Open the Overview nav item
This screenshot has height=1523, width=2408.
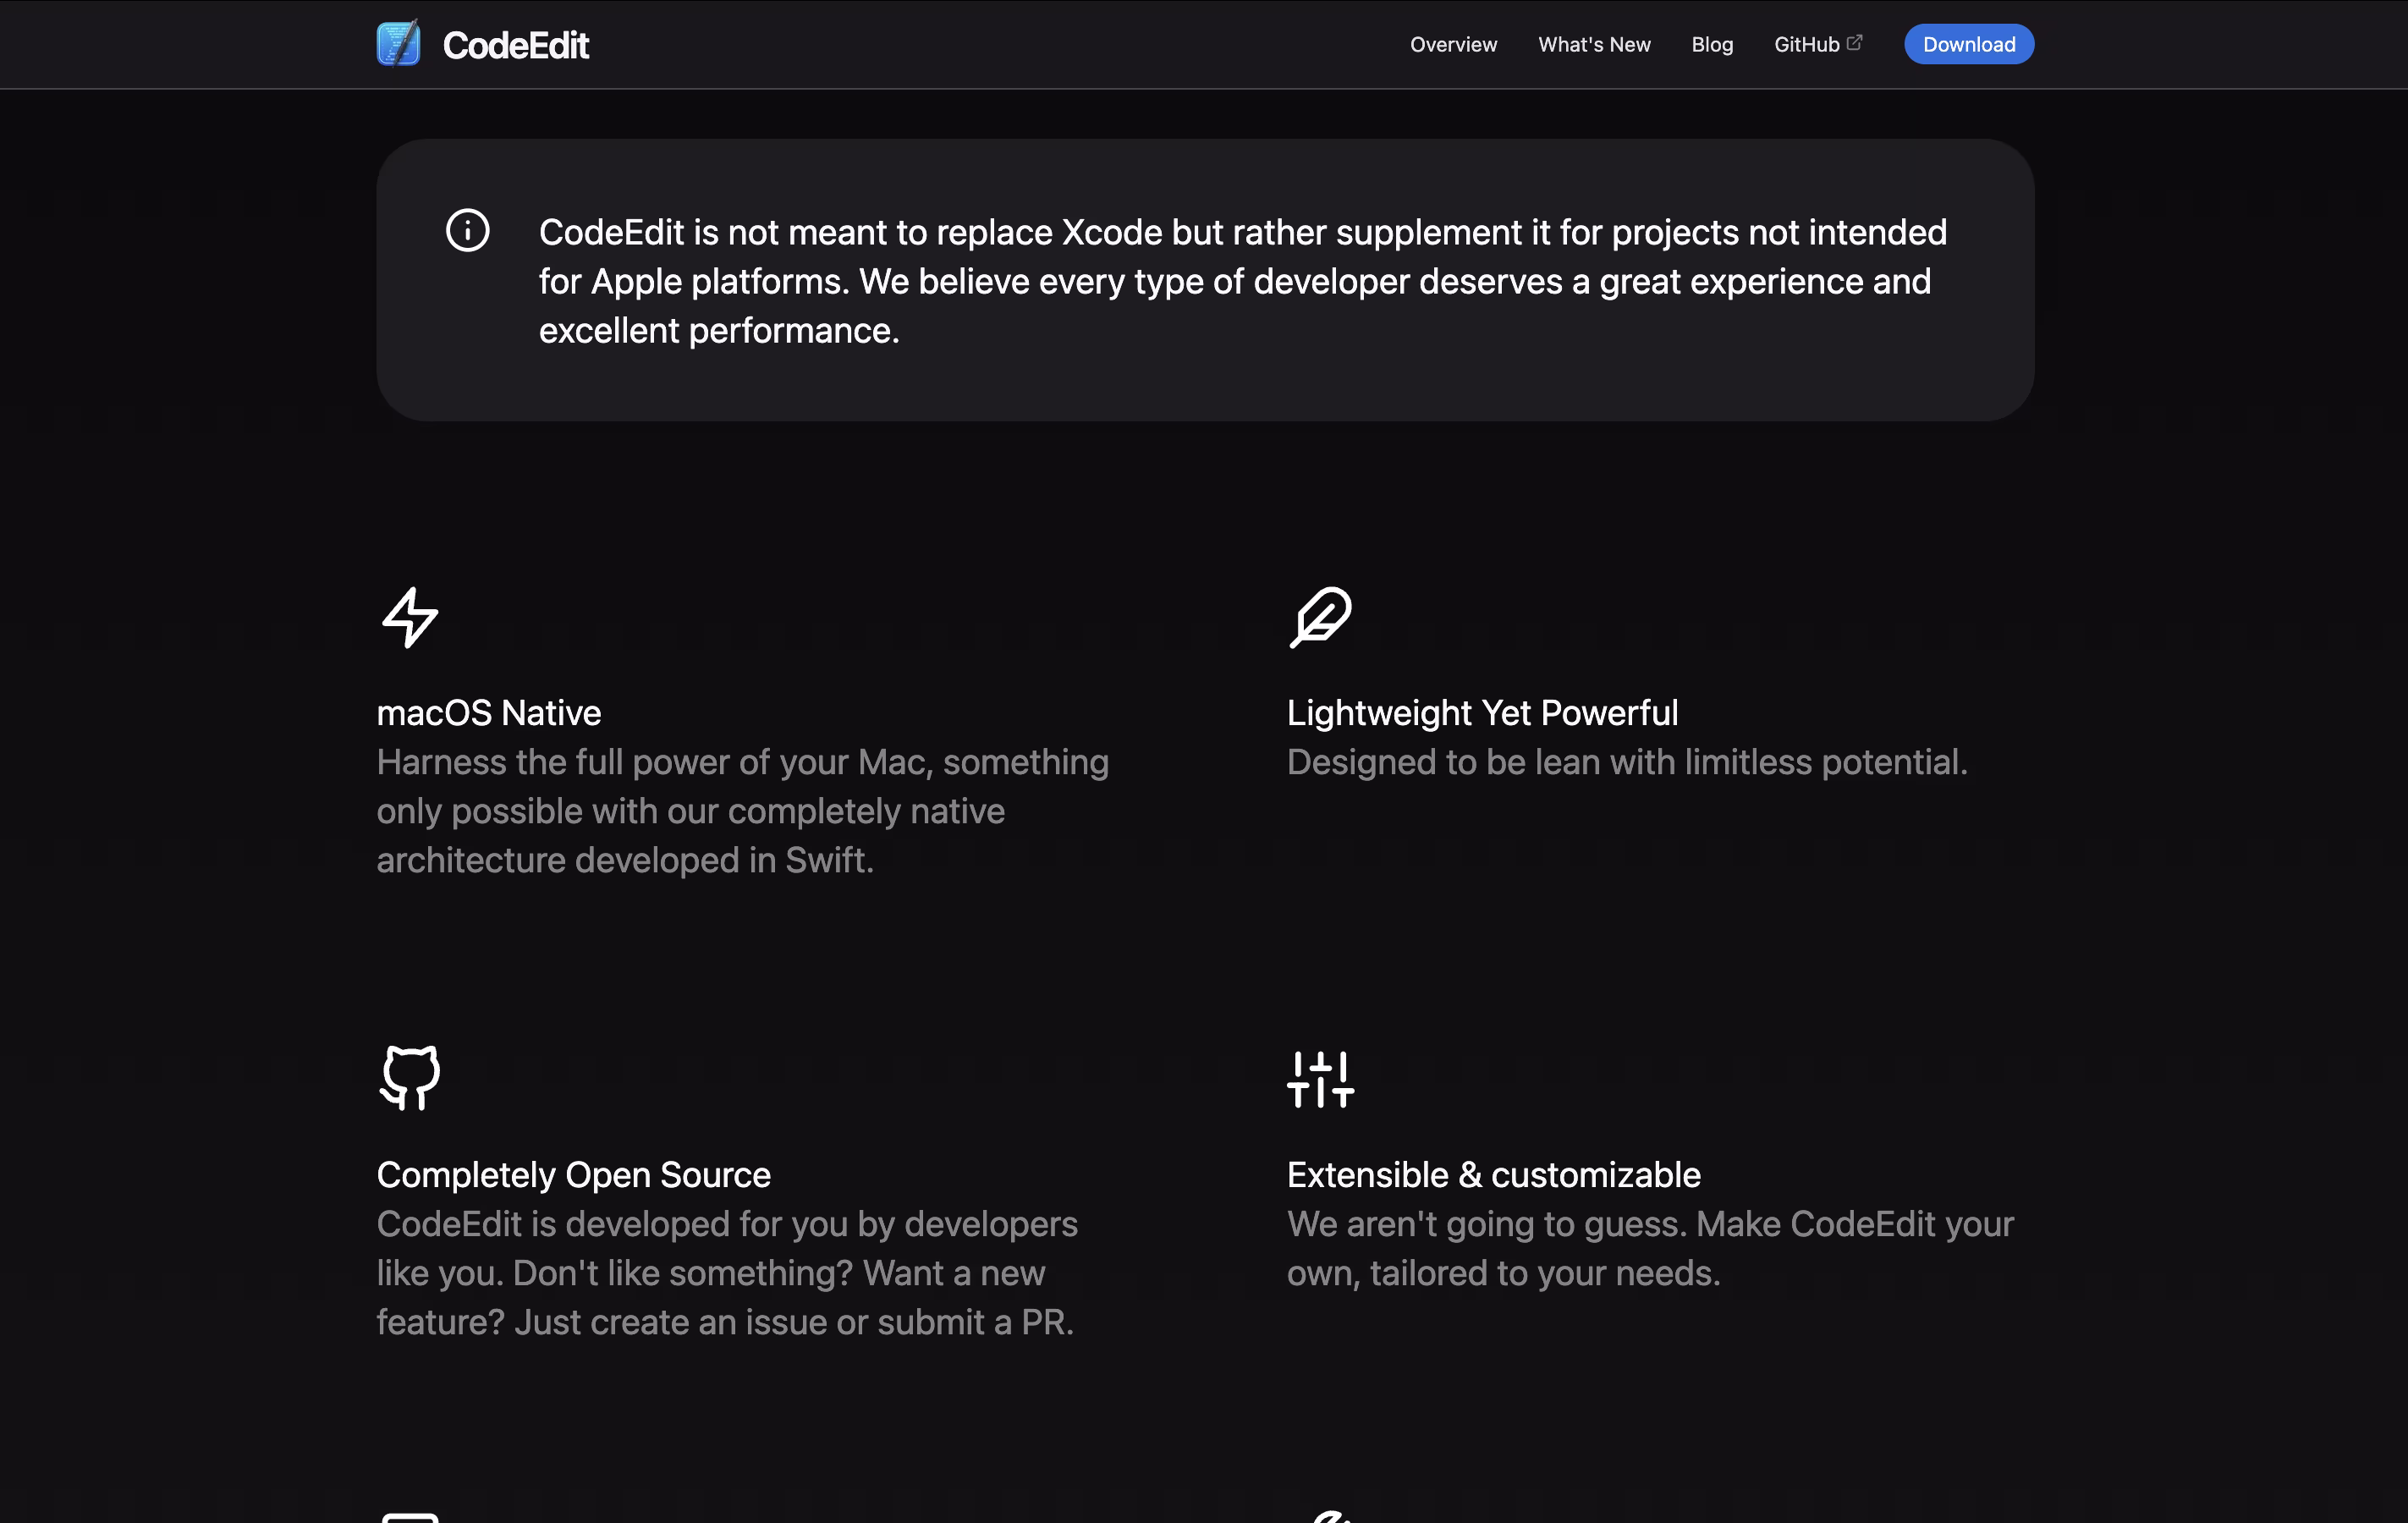pyautogui.click(x=1453, y=44)
